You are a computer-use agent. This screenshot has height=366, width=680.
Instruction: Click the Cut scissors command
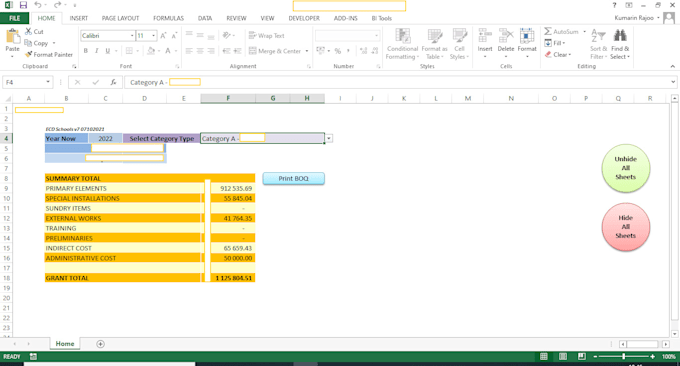tap(34, 32)
